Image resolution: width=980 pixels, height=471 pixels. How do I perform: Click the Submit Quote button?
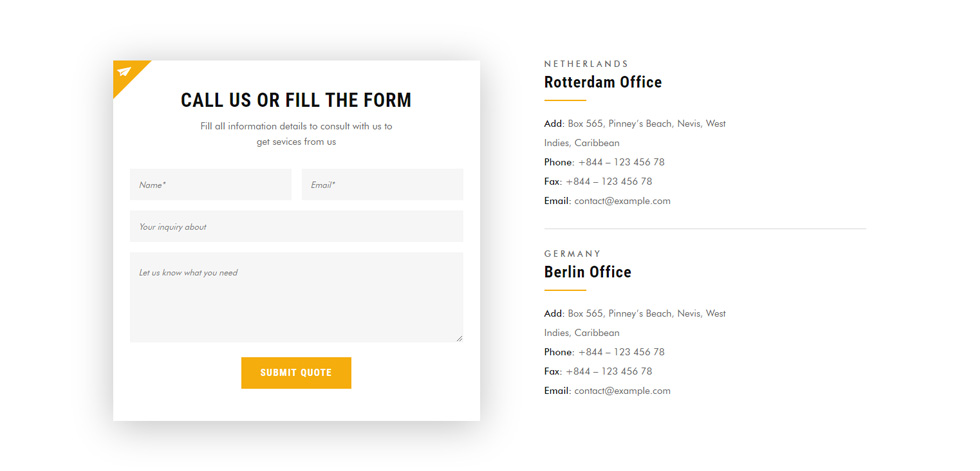point(296,373)
